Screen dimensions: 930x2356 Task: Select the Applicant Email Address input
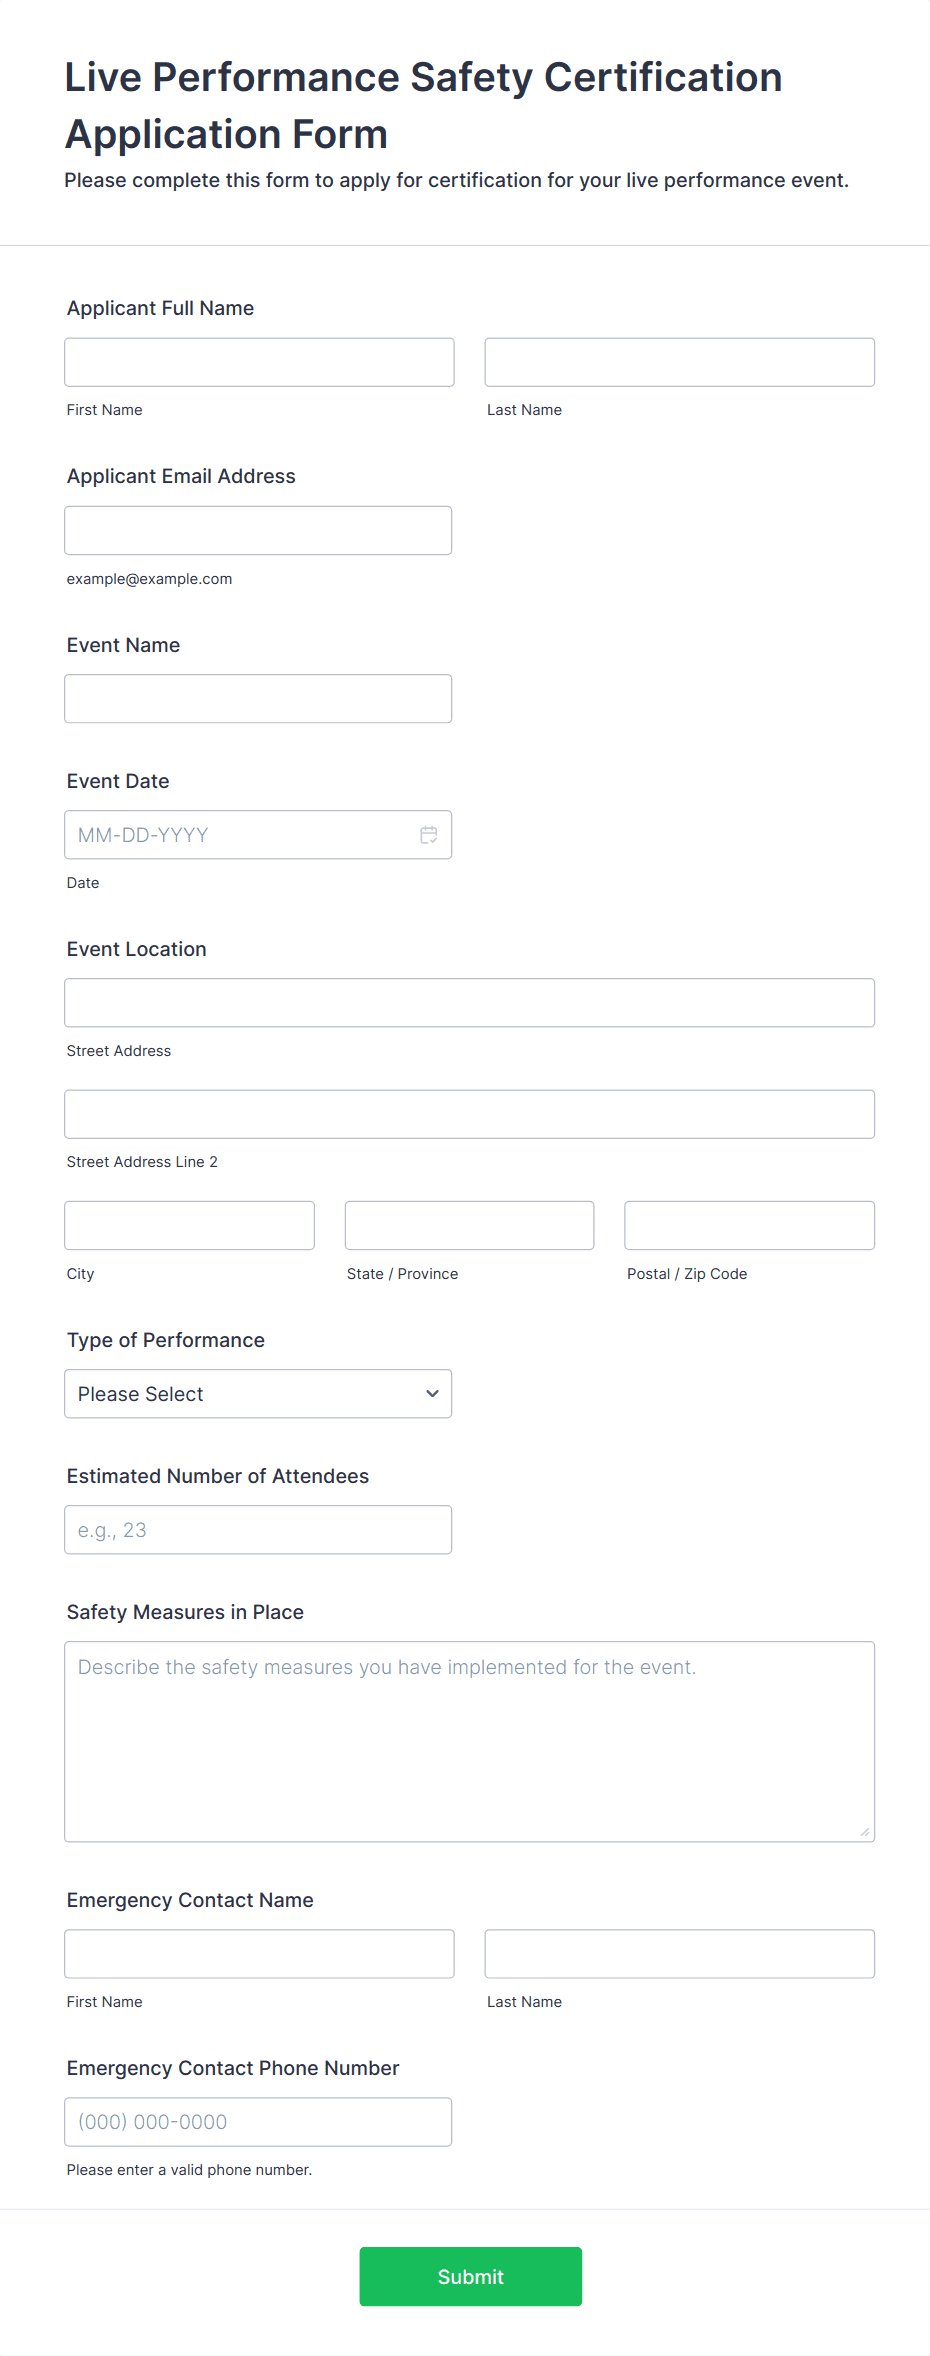point(257,531)
